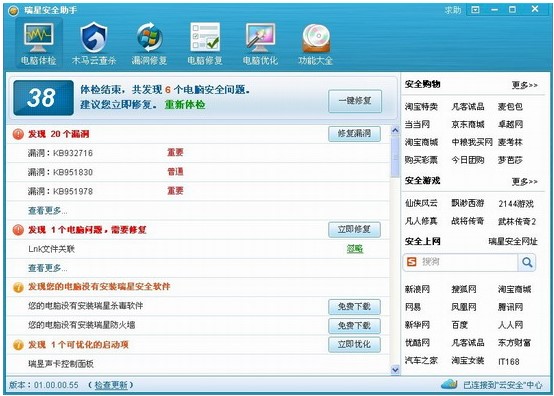Open the 麦包包 shopping link
The width and height of the screenshot is (554, 396).
coord(510,107)
